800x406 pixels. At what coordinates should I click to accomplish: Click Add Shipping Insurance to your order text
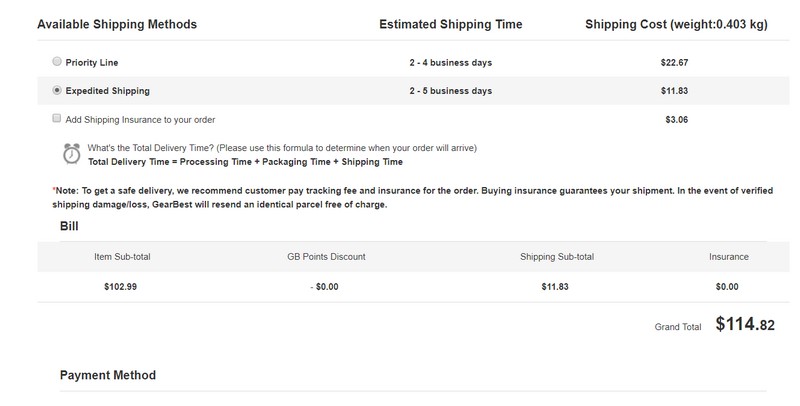coord(140,120)
